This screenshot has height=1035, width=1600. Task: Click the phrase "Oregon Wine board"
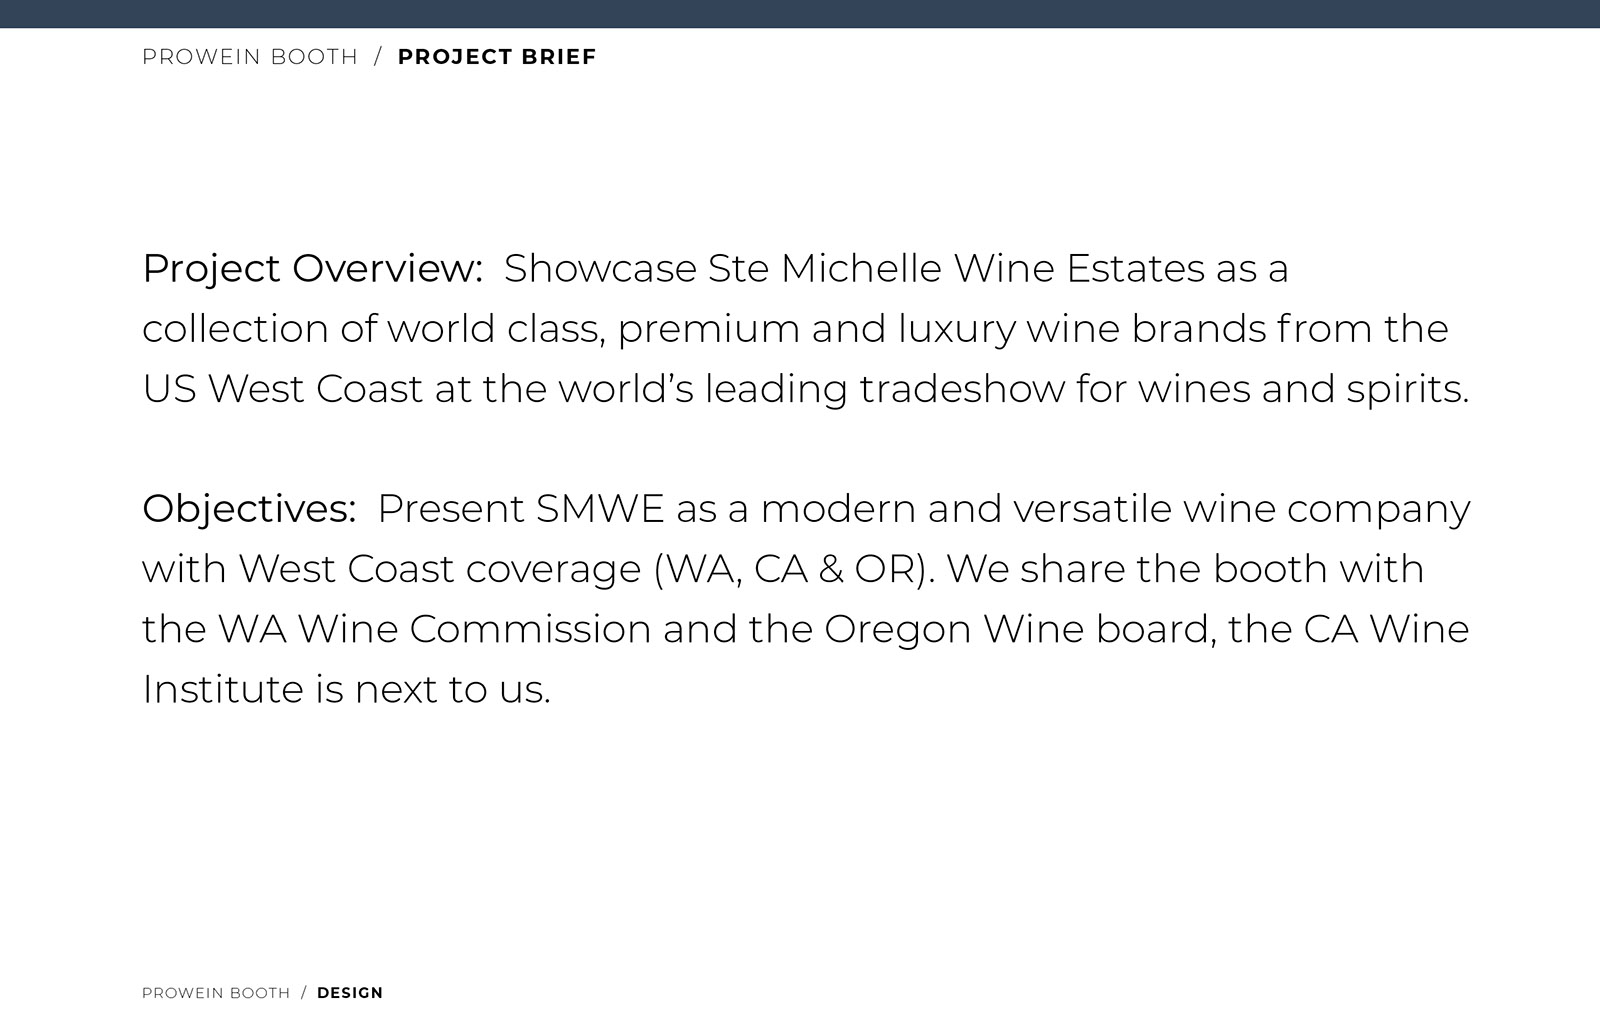[1020, 629]
